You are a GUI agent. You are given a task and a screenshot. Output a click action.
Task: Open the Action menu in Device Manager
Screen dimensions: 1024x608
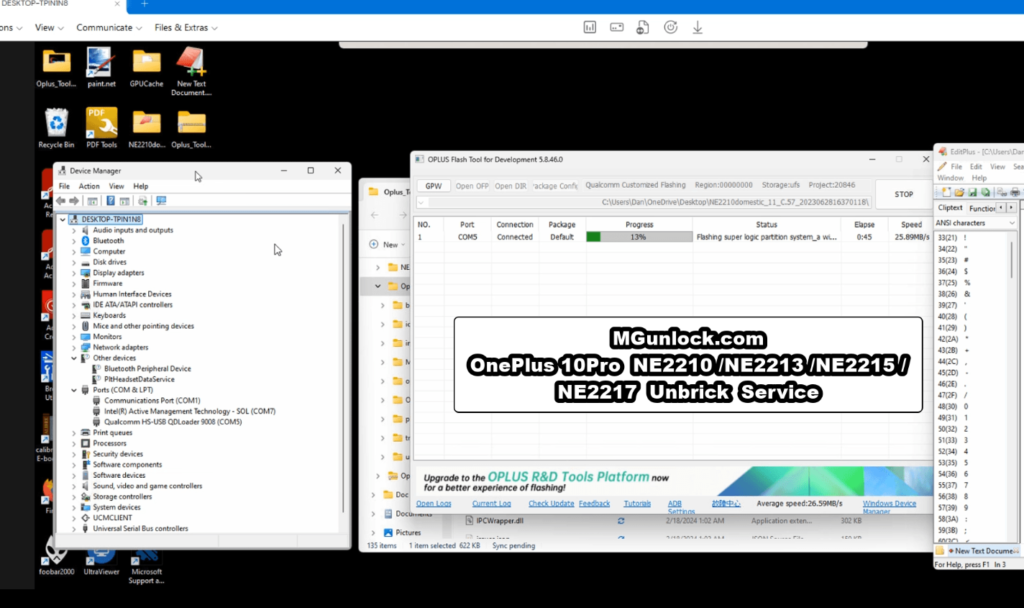(x=89, y=186)
